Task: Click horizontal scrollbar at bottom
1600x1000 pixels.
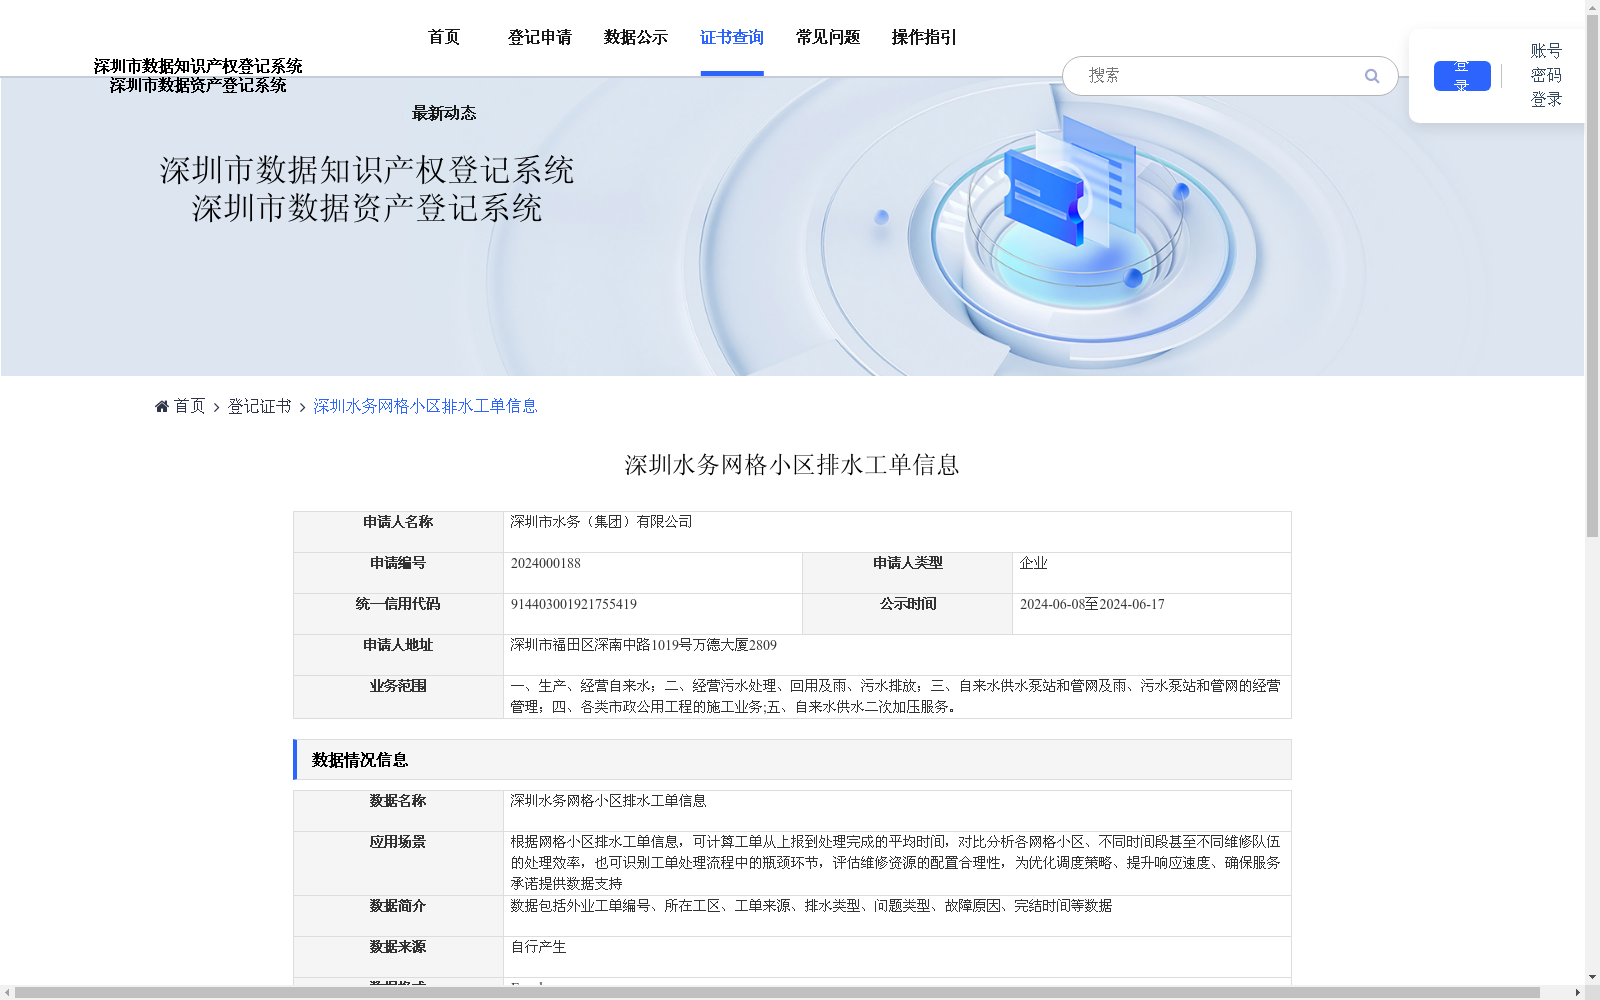Action: point(778,993)
